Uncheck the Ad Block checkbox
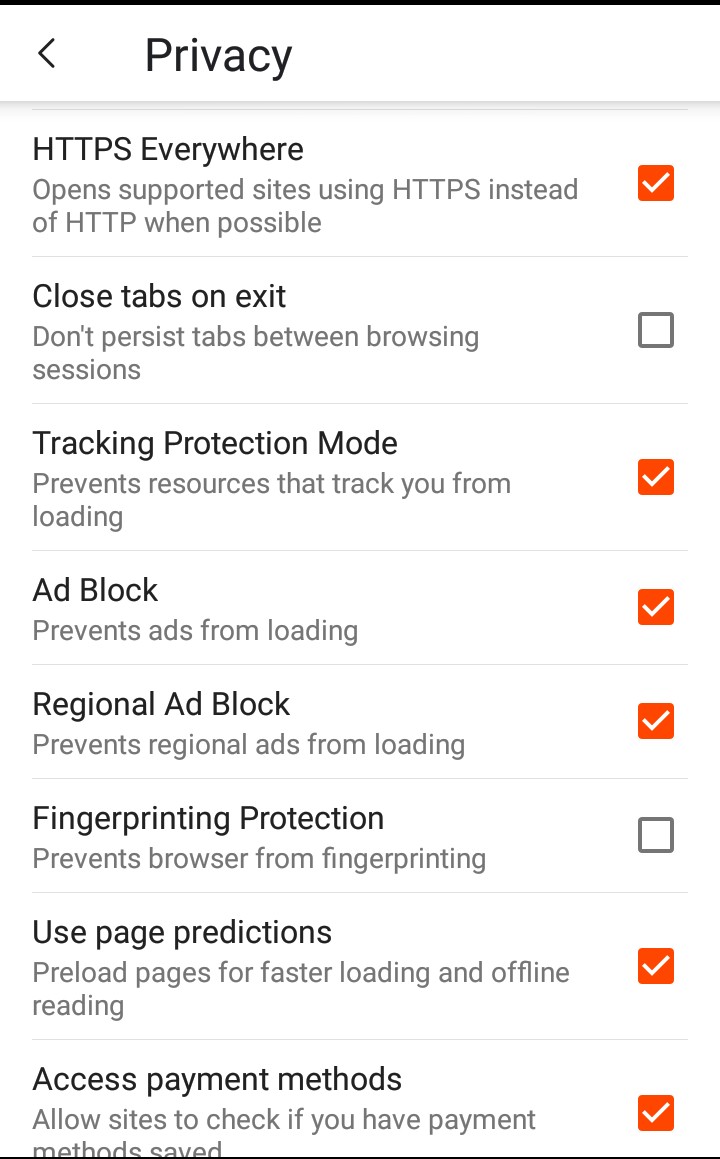Image resolution: width=720 pixels, height=1159 pixels. (x=656, y=607)
